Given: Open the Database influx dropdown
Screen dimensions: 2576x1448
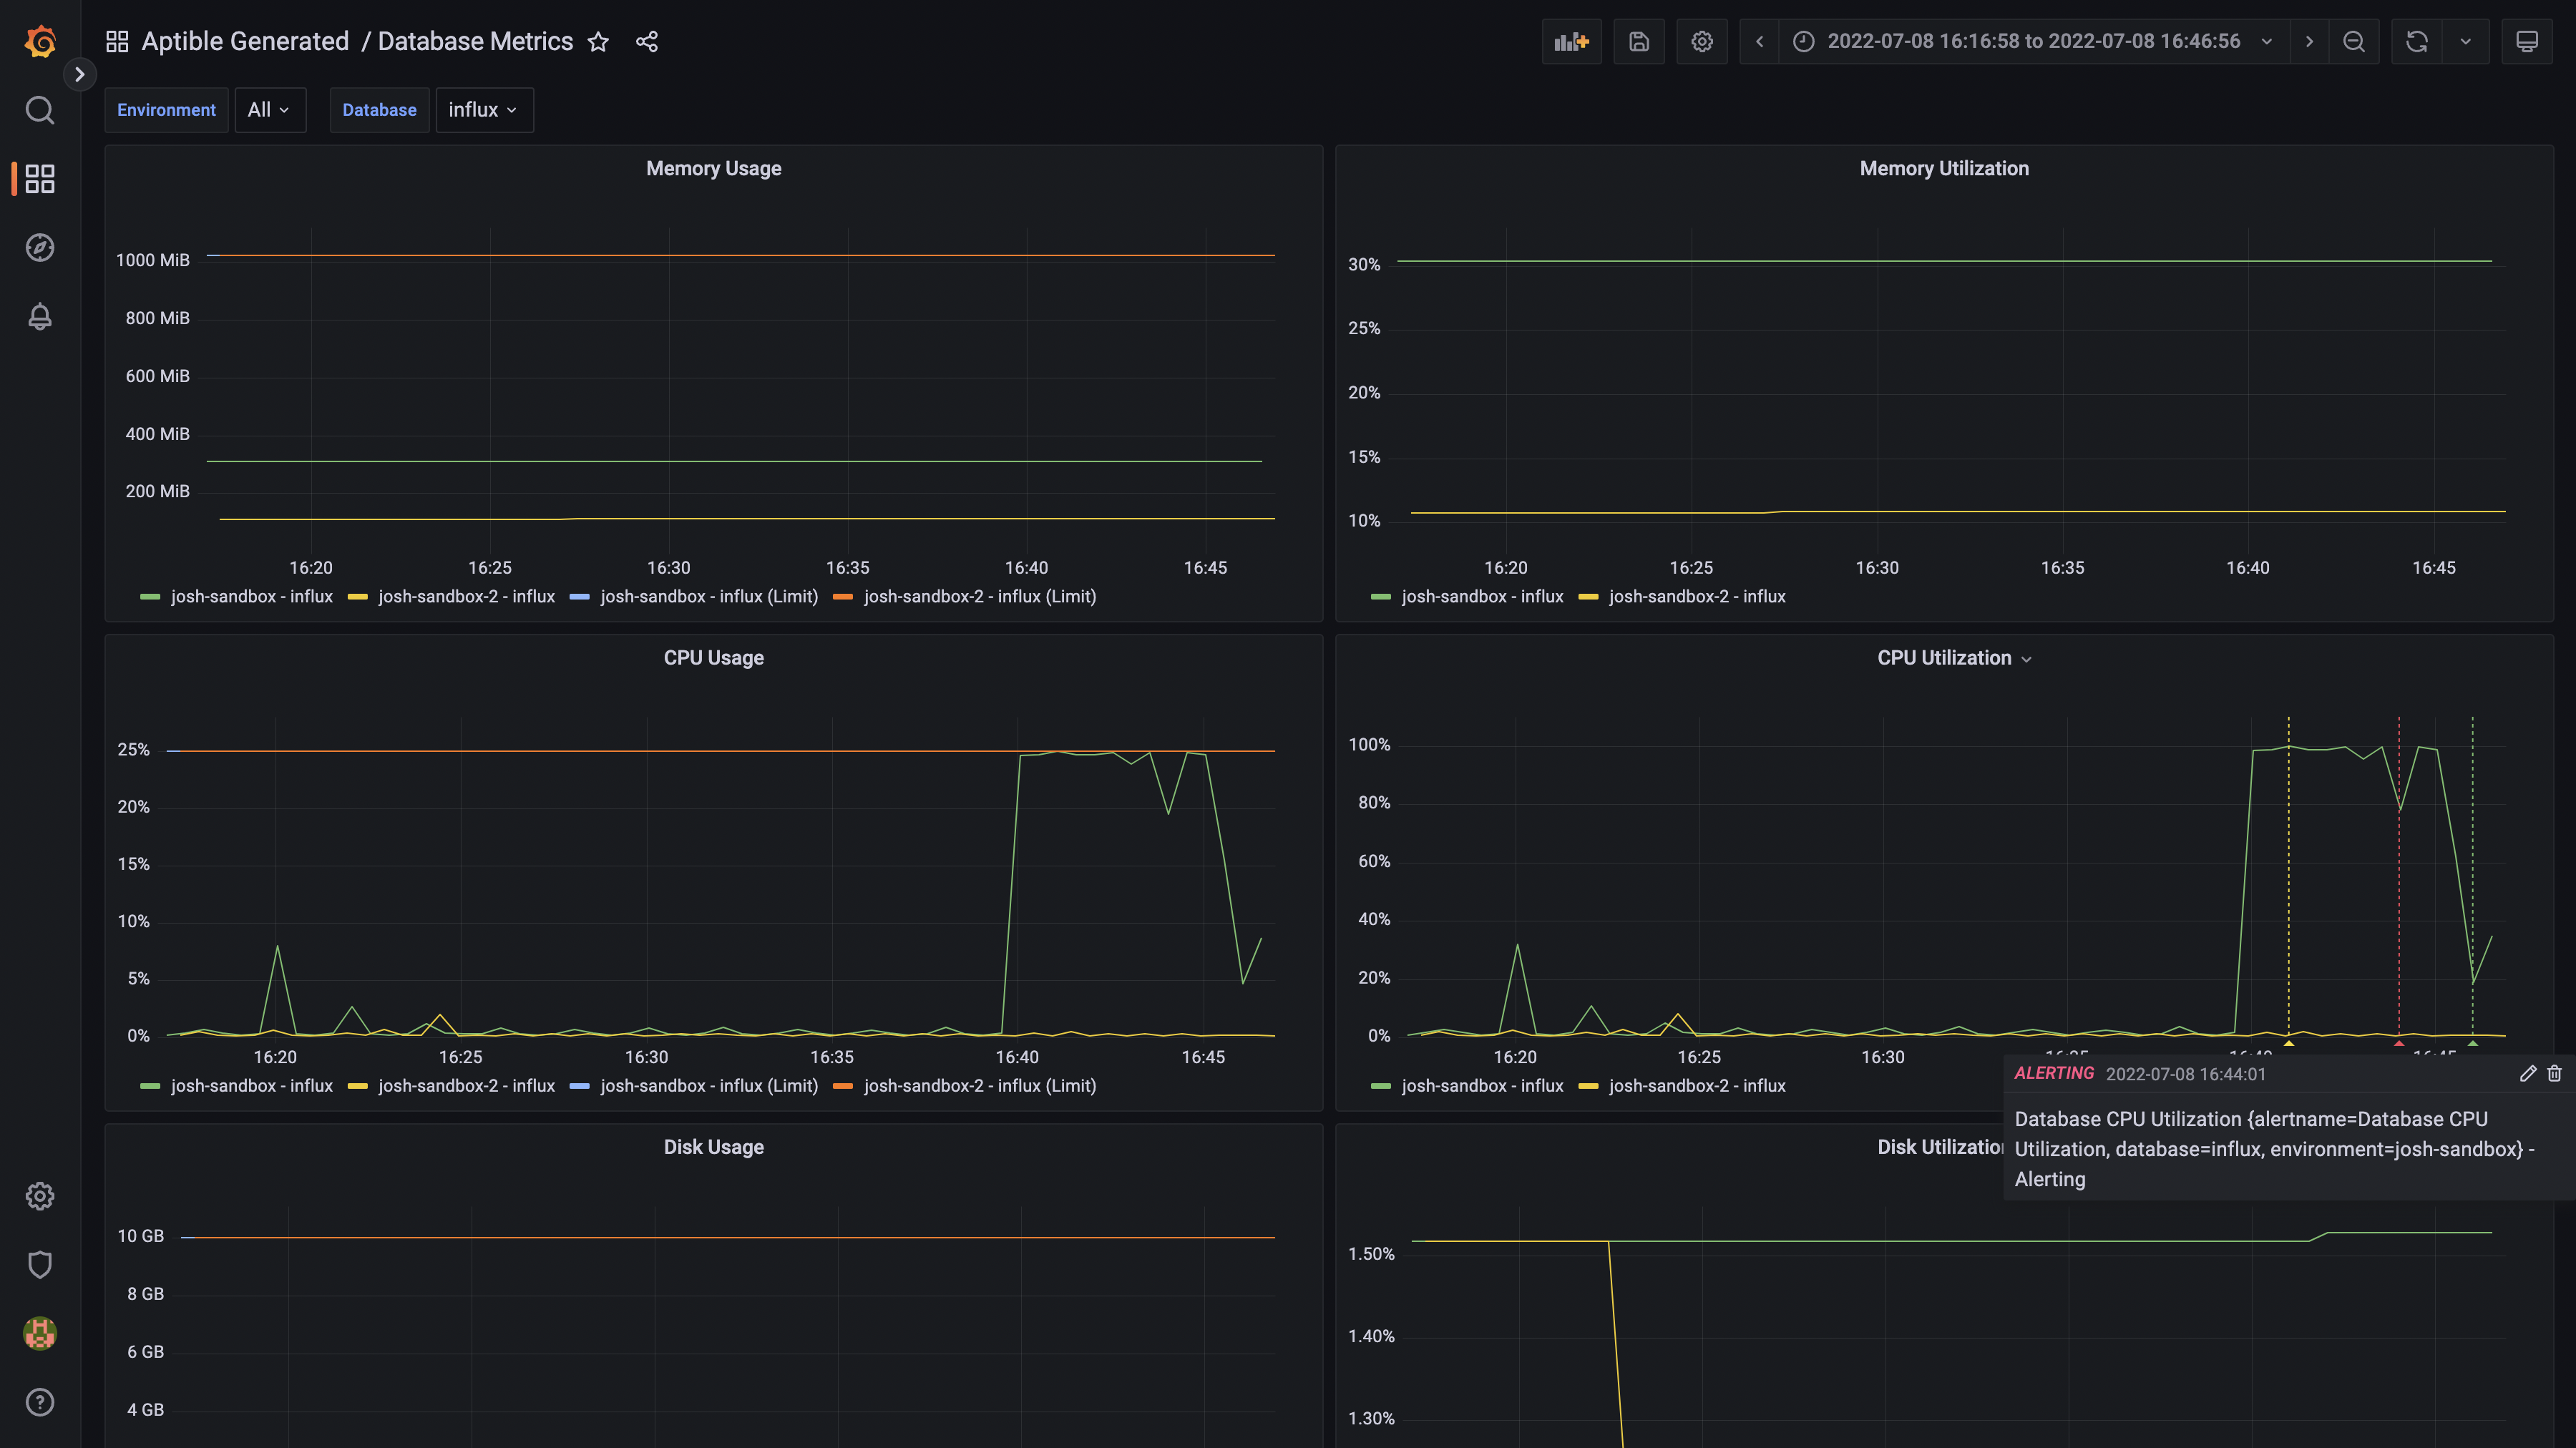Looking at the screenshot, I should point(483,110).
